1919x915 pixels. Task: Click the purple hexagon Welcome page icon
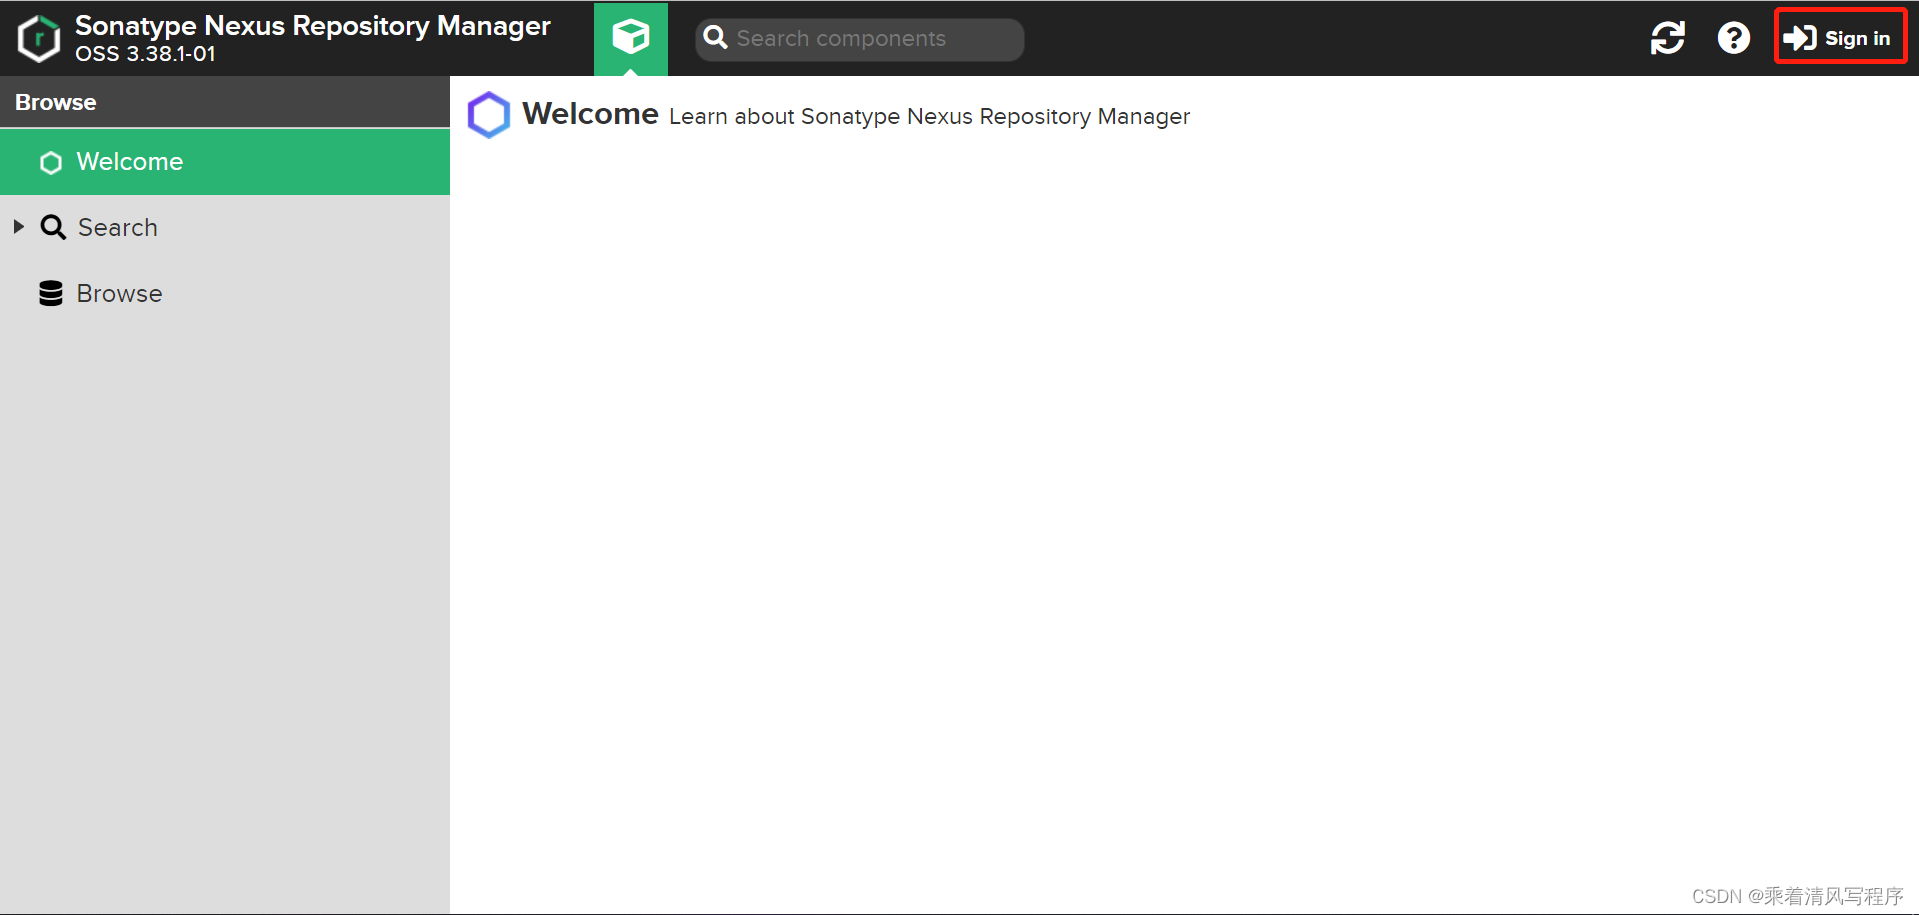[489, 115]
